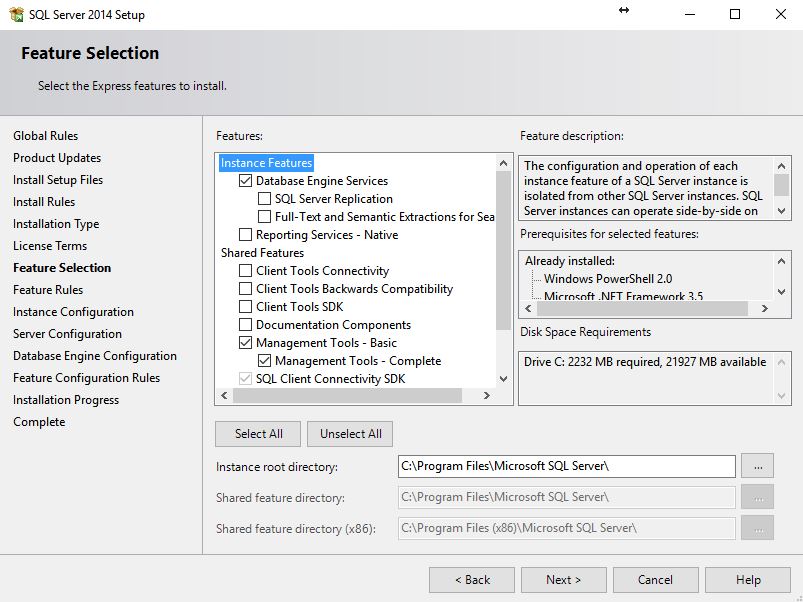This screenshot has height=602, width=803.
Task: Check Full-Text and Semantic Extractions option
Action: [264, 217]
